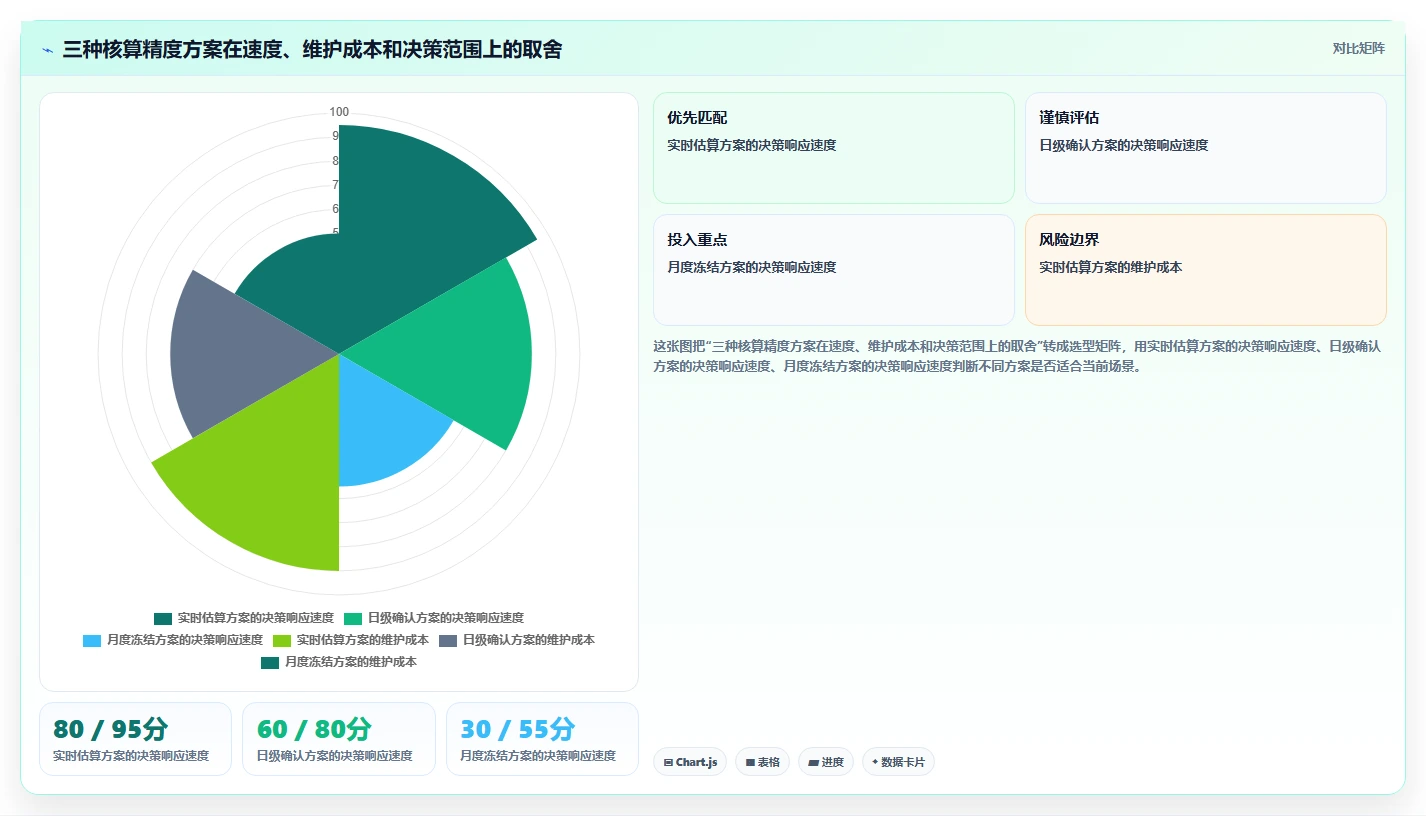This screenshot has height=816, width=1426.
Task: Open the 投入重点 card
Action: click(x=834, y=270)
